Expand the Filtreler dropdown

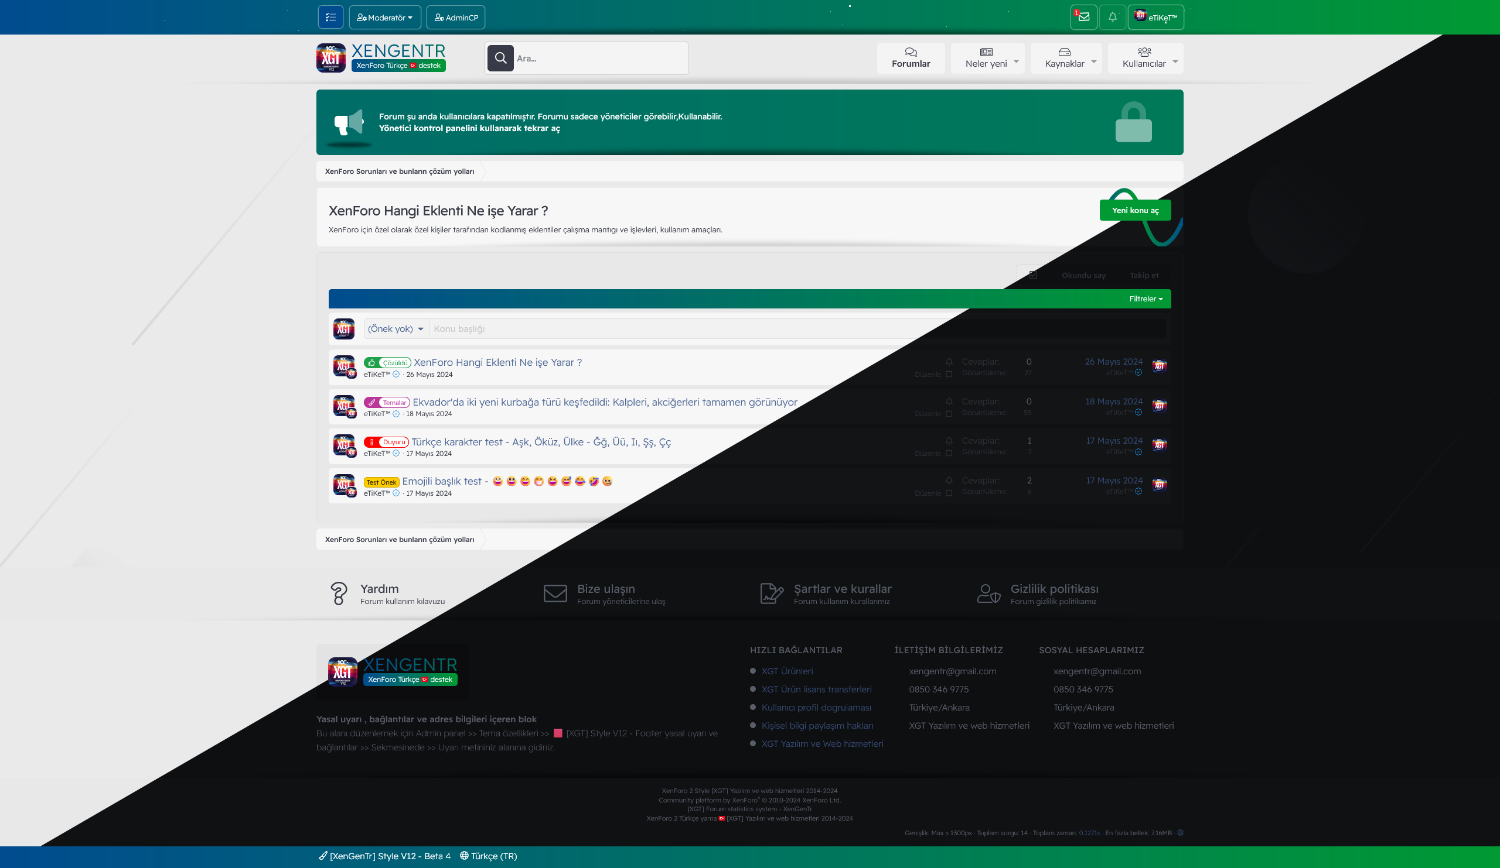tap(1145, 299)
